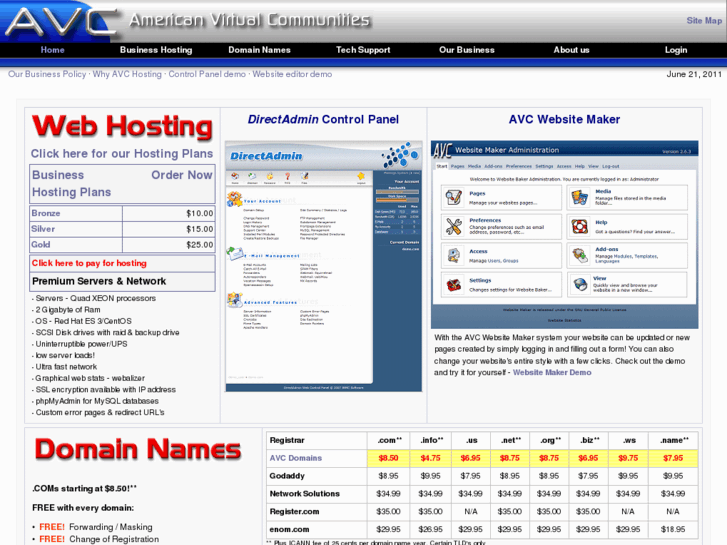Click the Login menu item
Screen dimensions: 727x545
pos(676,50)
